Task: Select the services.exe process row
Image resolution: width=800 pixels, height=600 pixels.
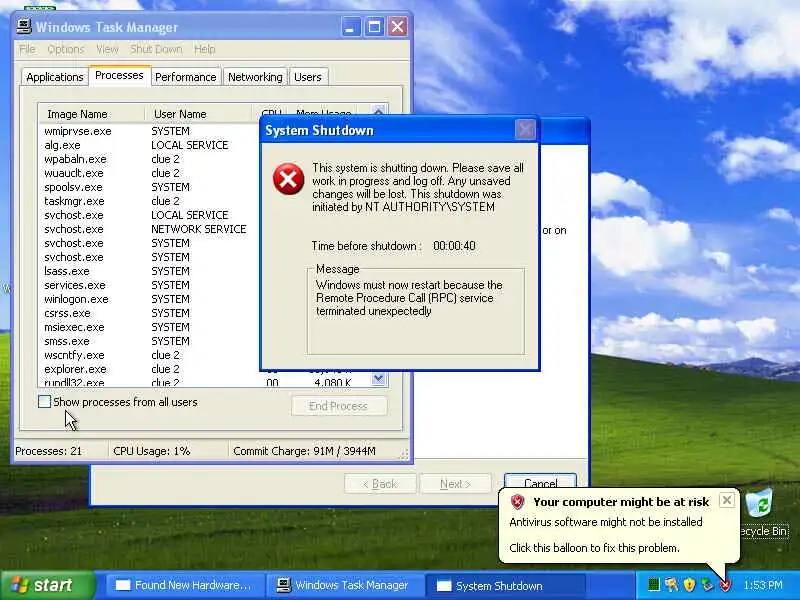Action: 148,285
